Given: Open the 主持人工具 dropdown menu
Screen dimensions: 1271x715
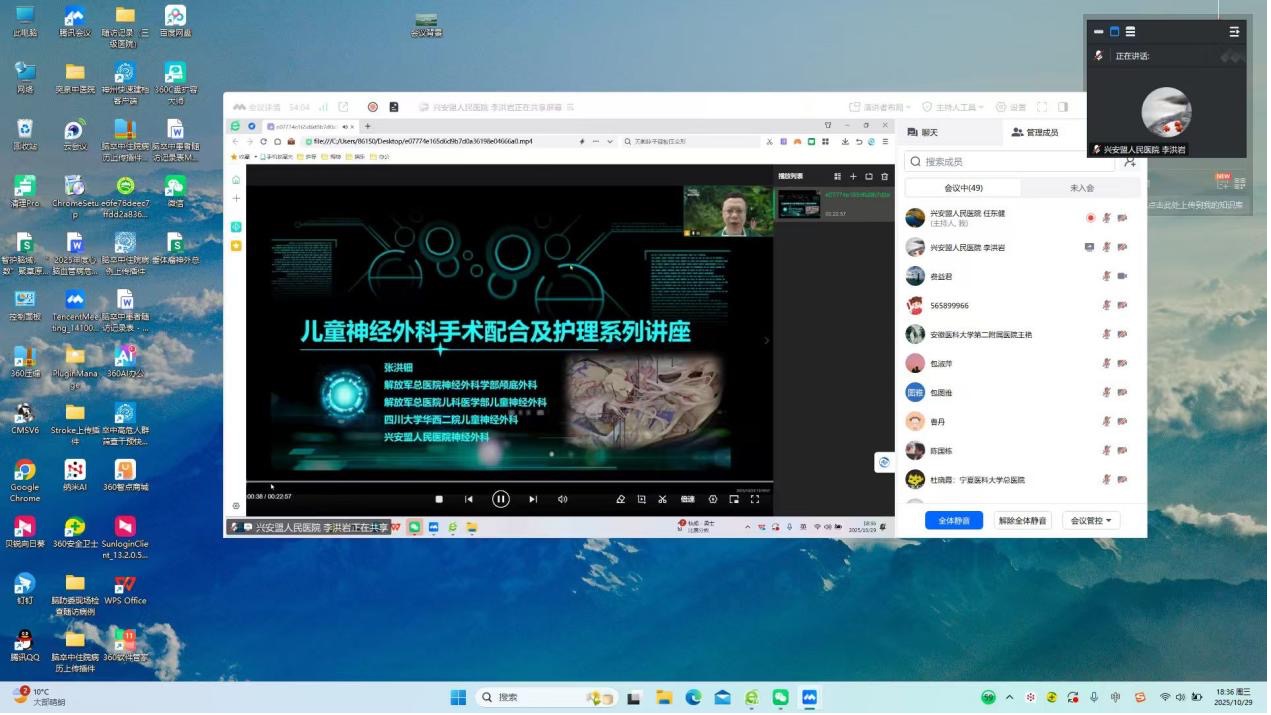Looking at the screenshot, I should [x=957, y=107].
